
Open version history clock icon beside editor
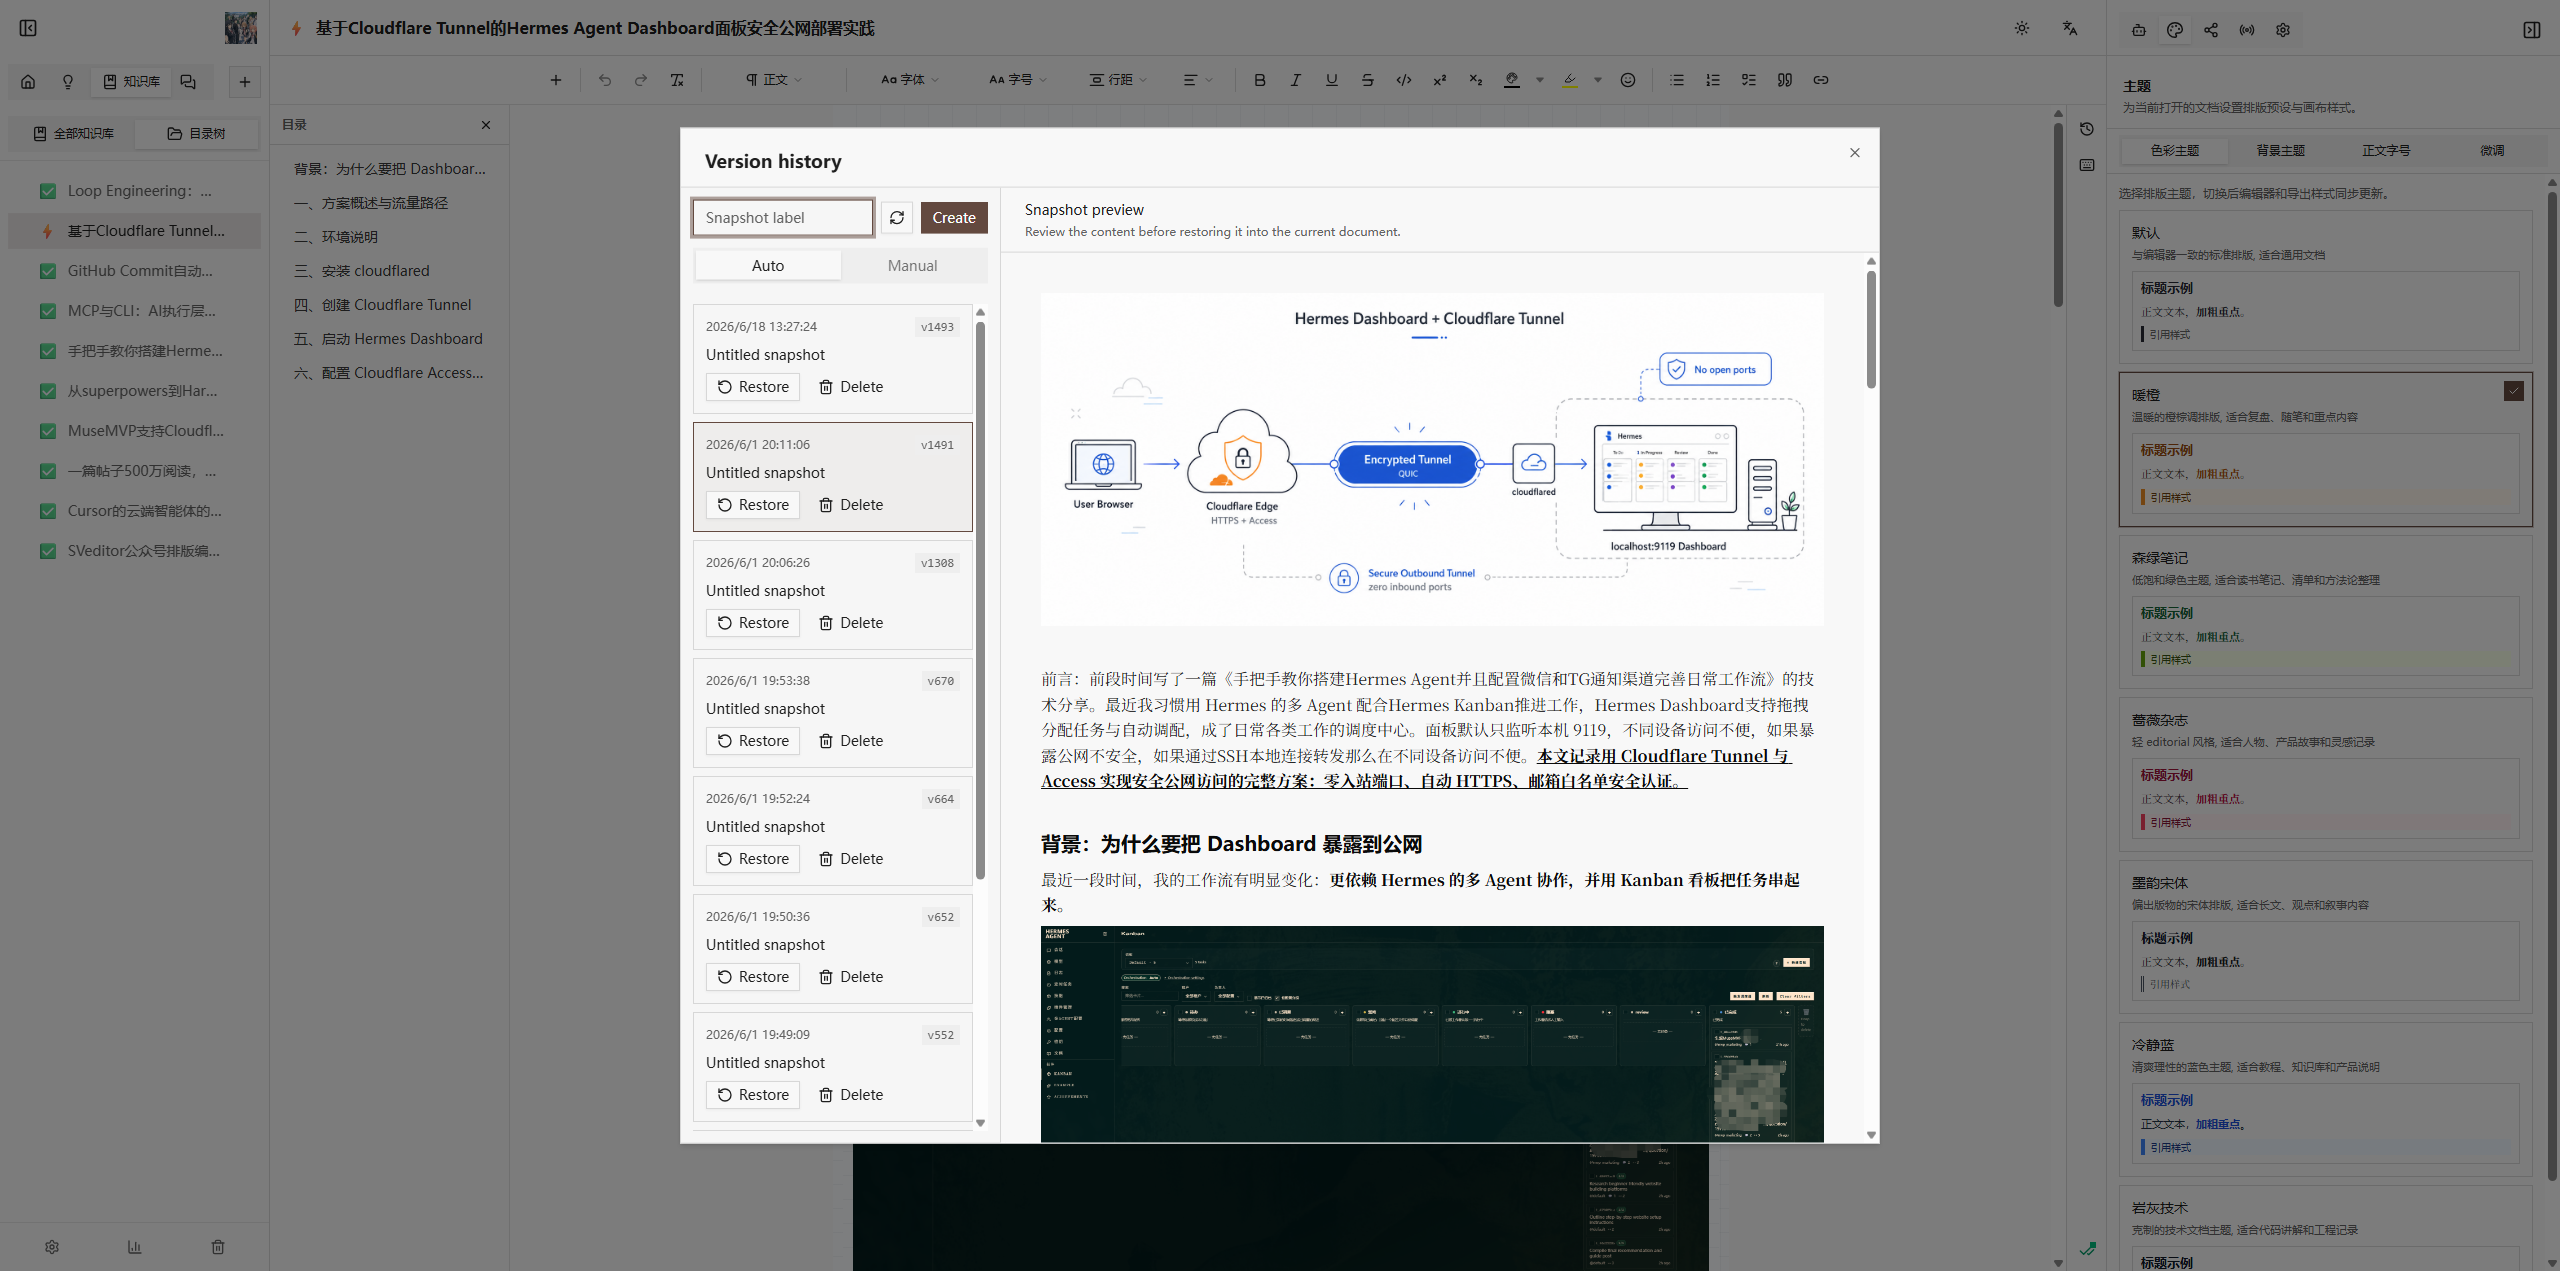click(x=2087, y=129)
